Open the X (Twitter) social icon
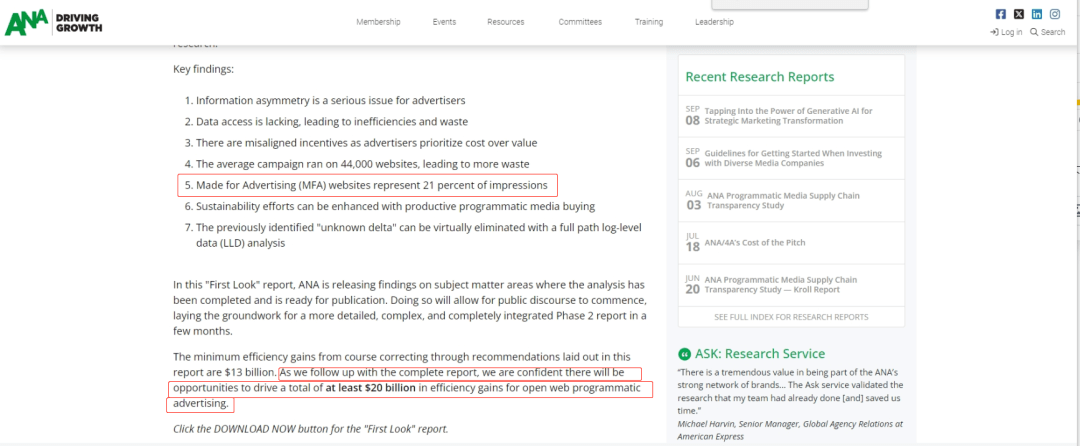Image resolution: width=1080 pixels, height=446 pixels. 1019,14
